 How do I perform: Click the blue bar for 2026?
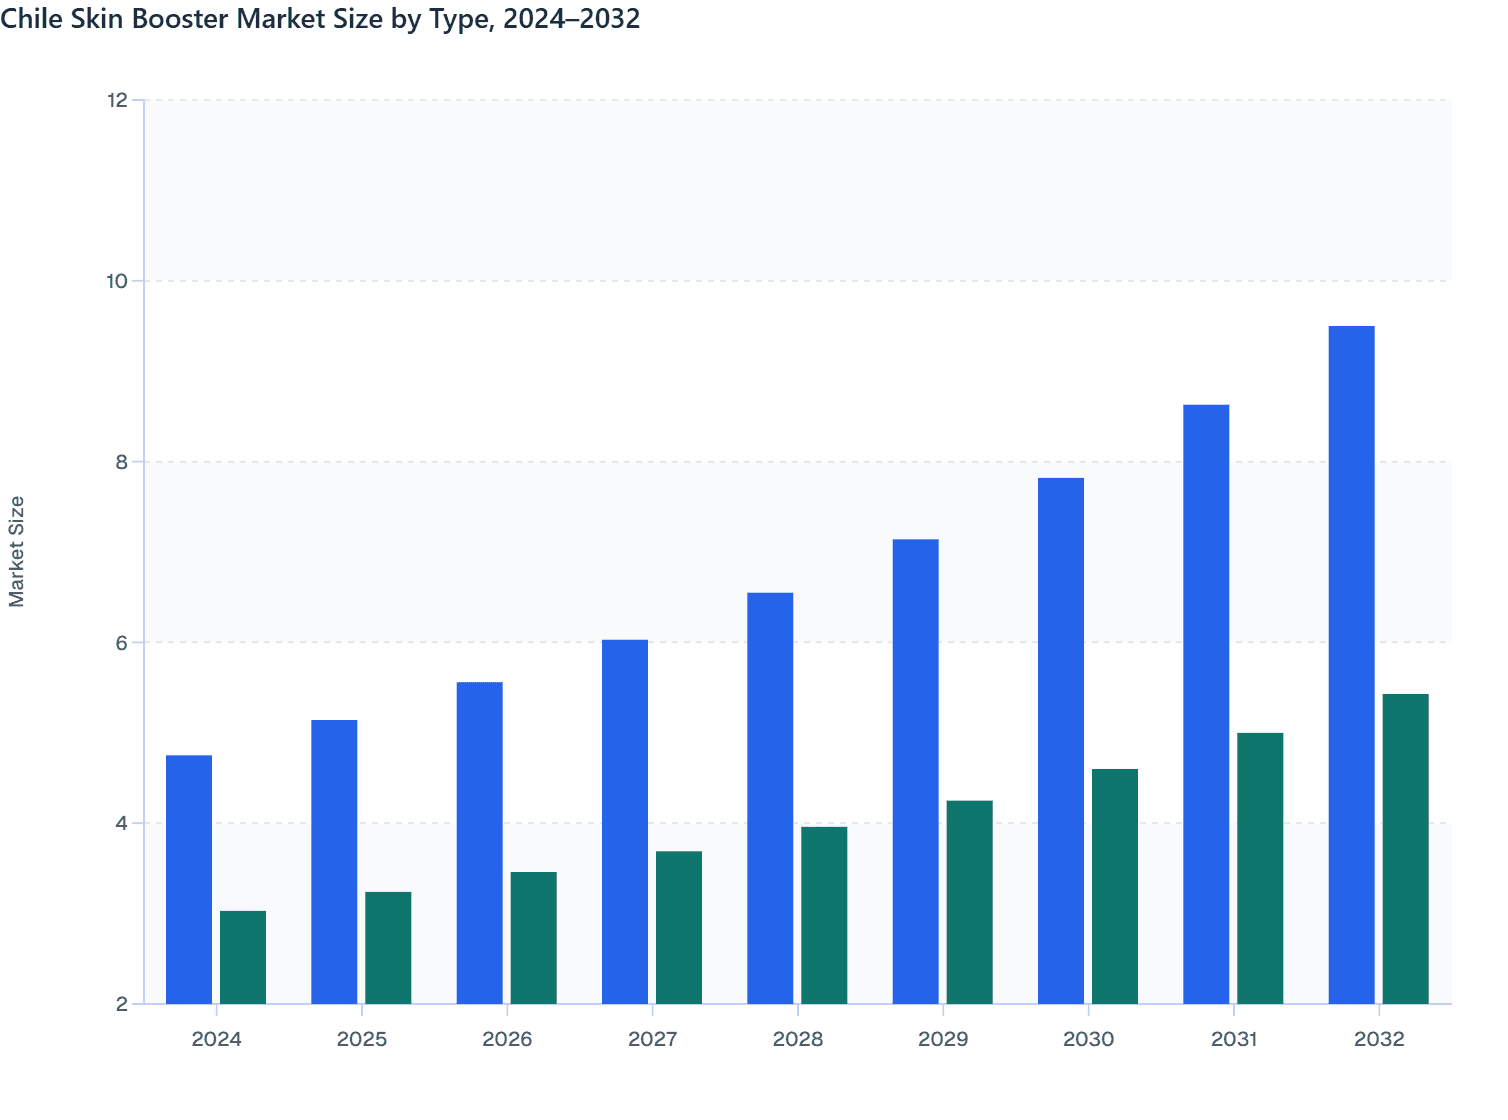pos(479,840)
